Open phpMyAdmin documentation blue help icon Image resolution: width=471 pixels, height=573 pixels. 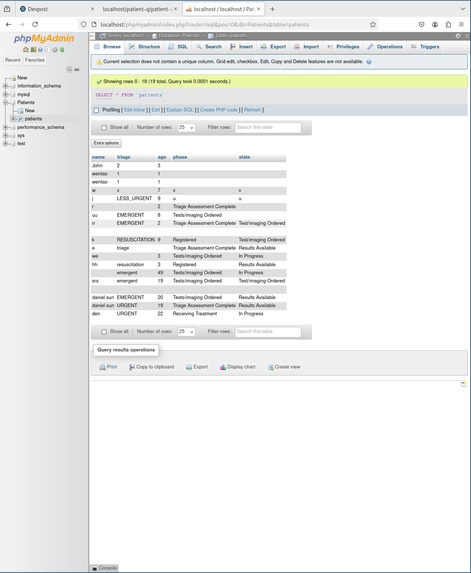coord(40,49)
